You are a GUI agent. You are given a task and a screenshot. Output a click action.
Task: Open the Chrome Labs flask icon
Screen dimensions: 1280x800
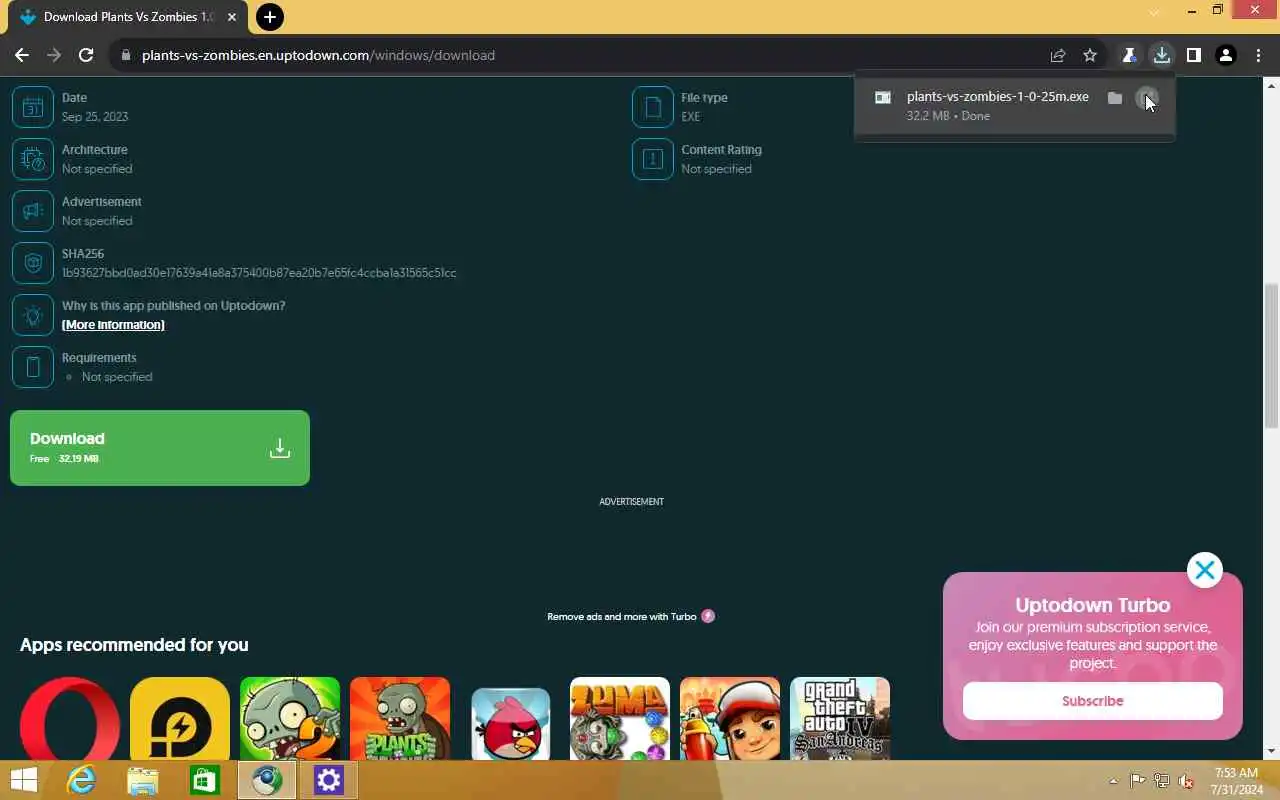[x=1129, y=55]
